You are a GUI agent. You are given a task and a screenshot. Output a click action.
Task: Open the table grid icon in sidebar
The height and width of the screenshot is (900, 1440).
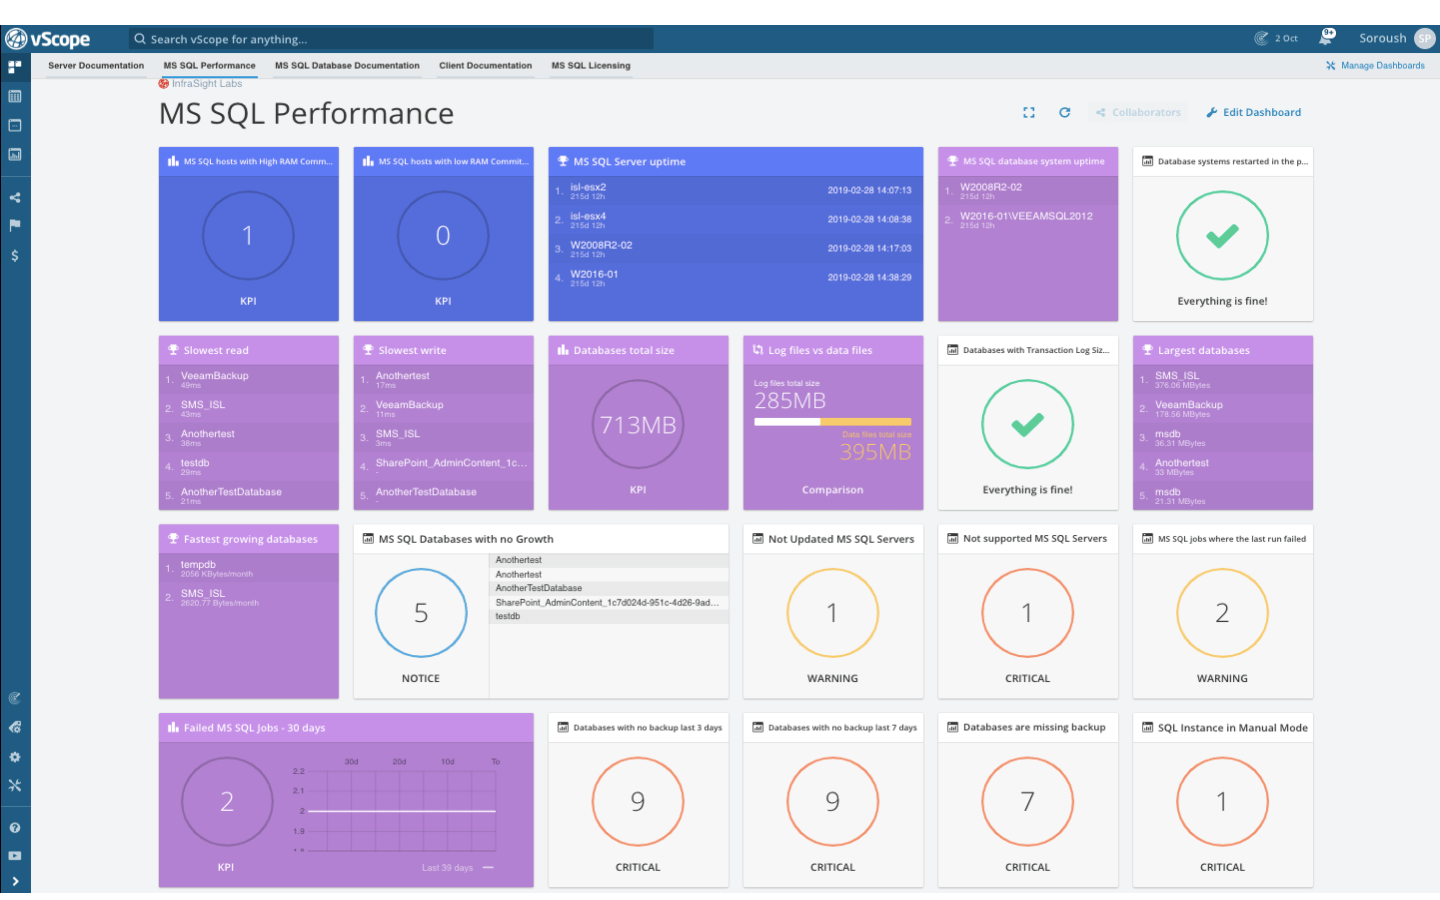tap(14, 96)
